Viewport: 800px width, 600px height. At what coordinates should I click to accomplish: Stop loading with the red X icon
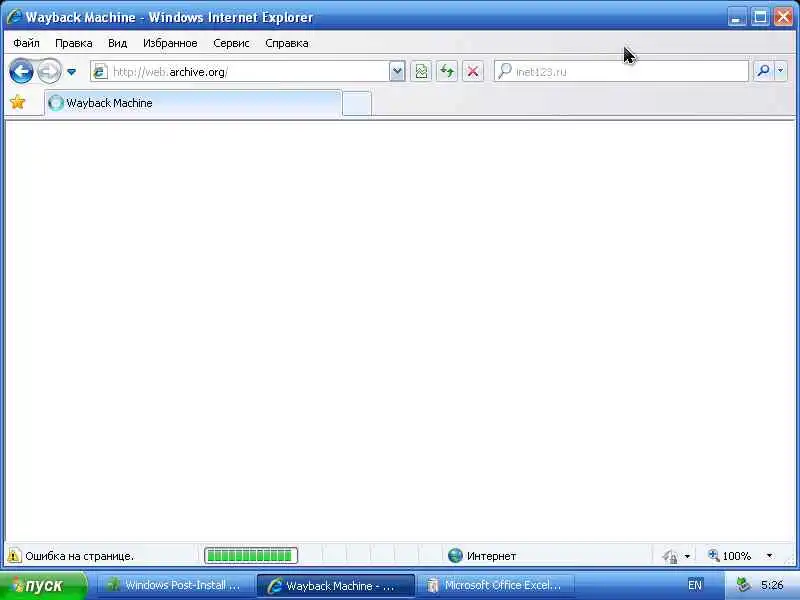click(473, 71)
